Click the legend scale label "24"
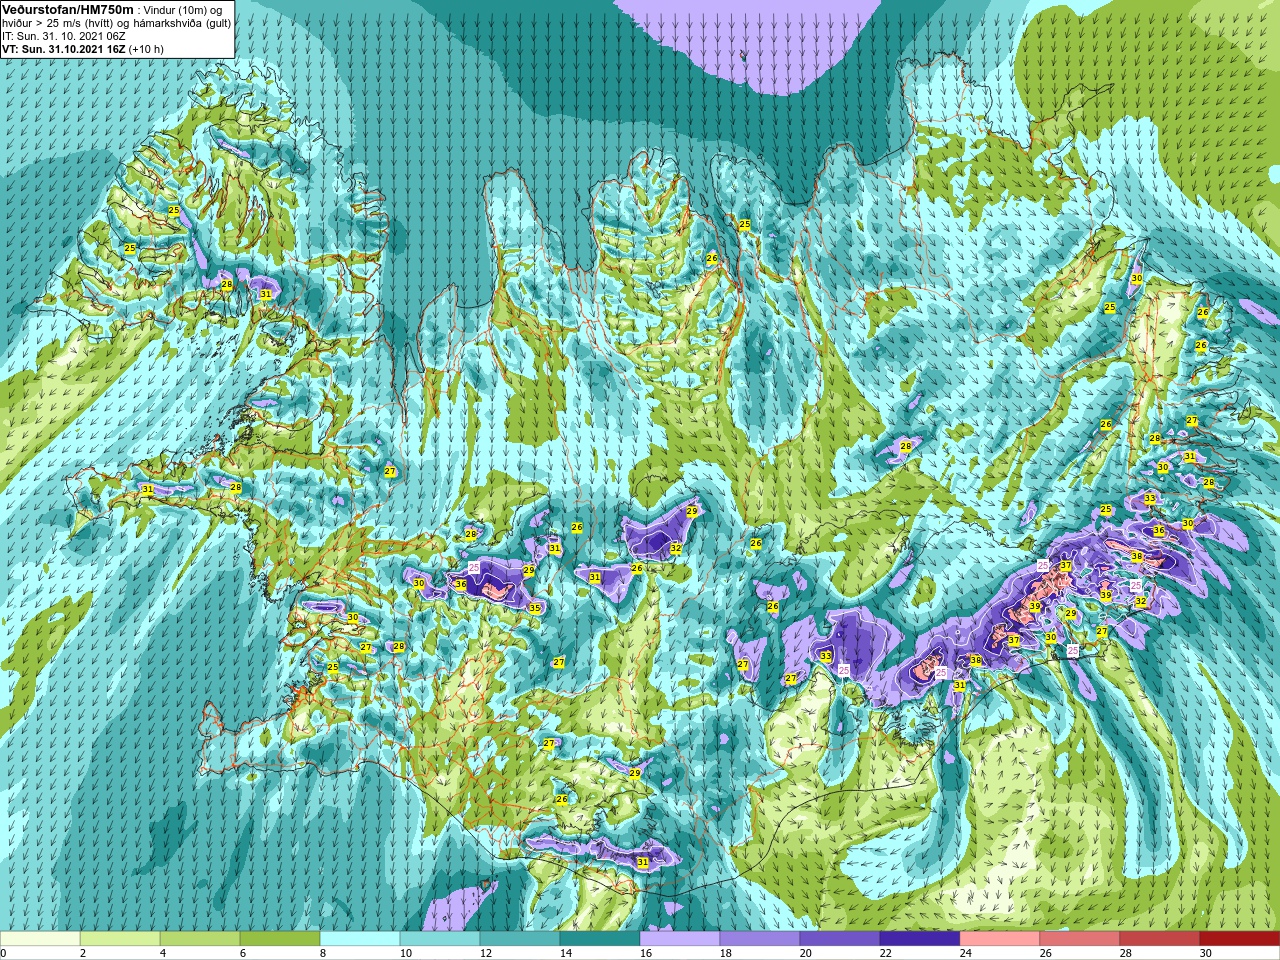Viewport: 1280px width, 960px height. click(966, 953)
